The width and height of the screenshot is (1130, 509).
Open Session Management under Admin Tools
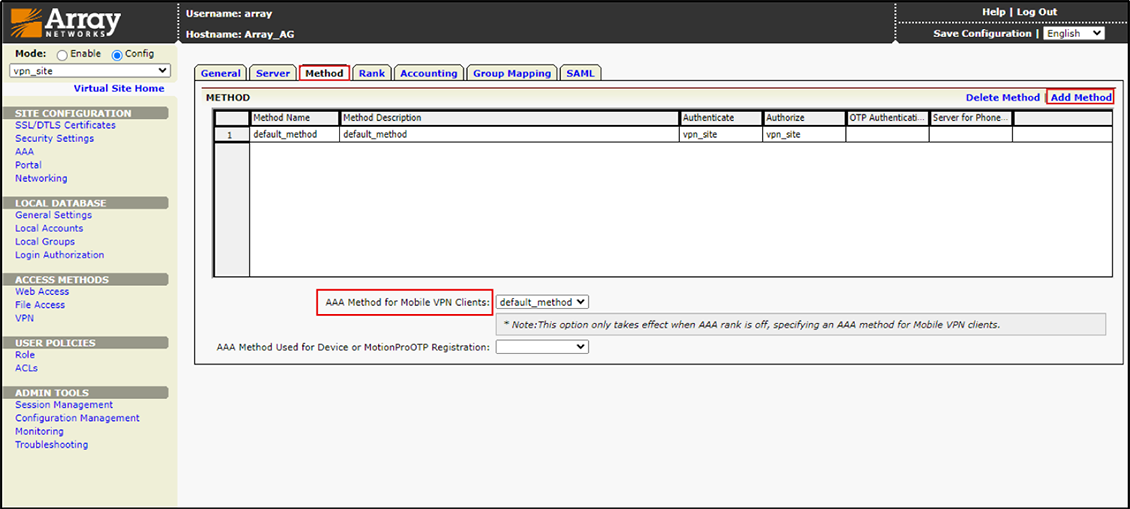click(x=64, y=405)
